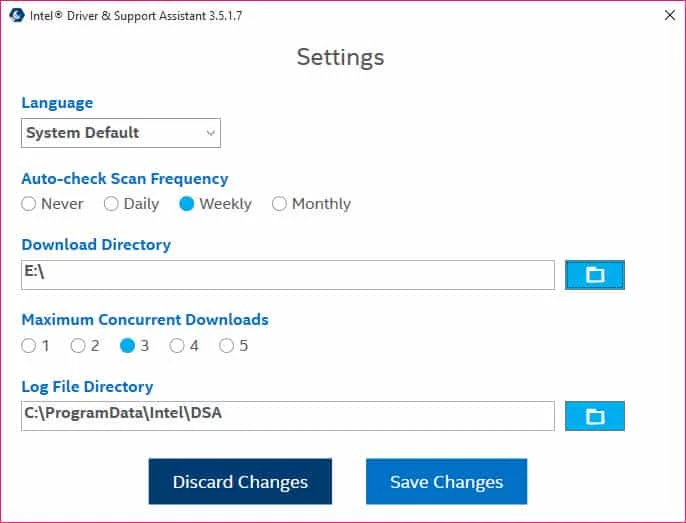Image resolution: width=686 pixels, height=523 pixels.
Task: Choose the Weekly scan frequency option
Action: coord(187,204)
